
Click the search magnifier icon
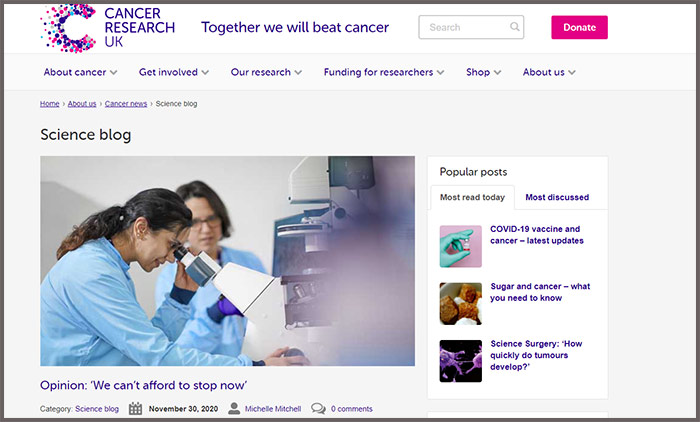tap(514, 27)
